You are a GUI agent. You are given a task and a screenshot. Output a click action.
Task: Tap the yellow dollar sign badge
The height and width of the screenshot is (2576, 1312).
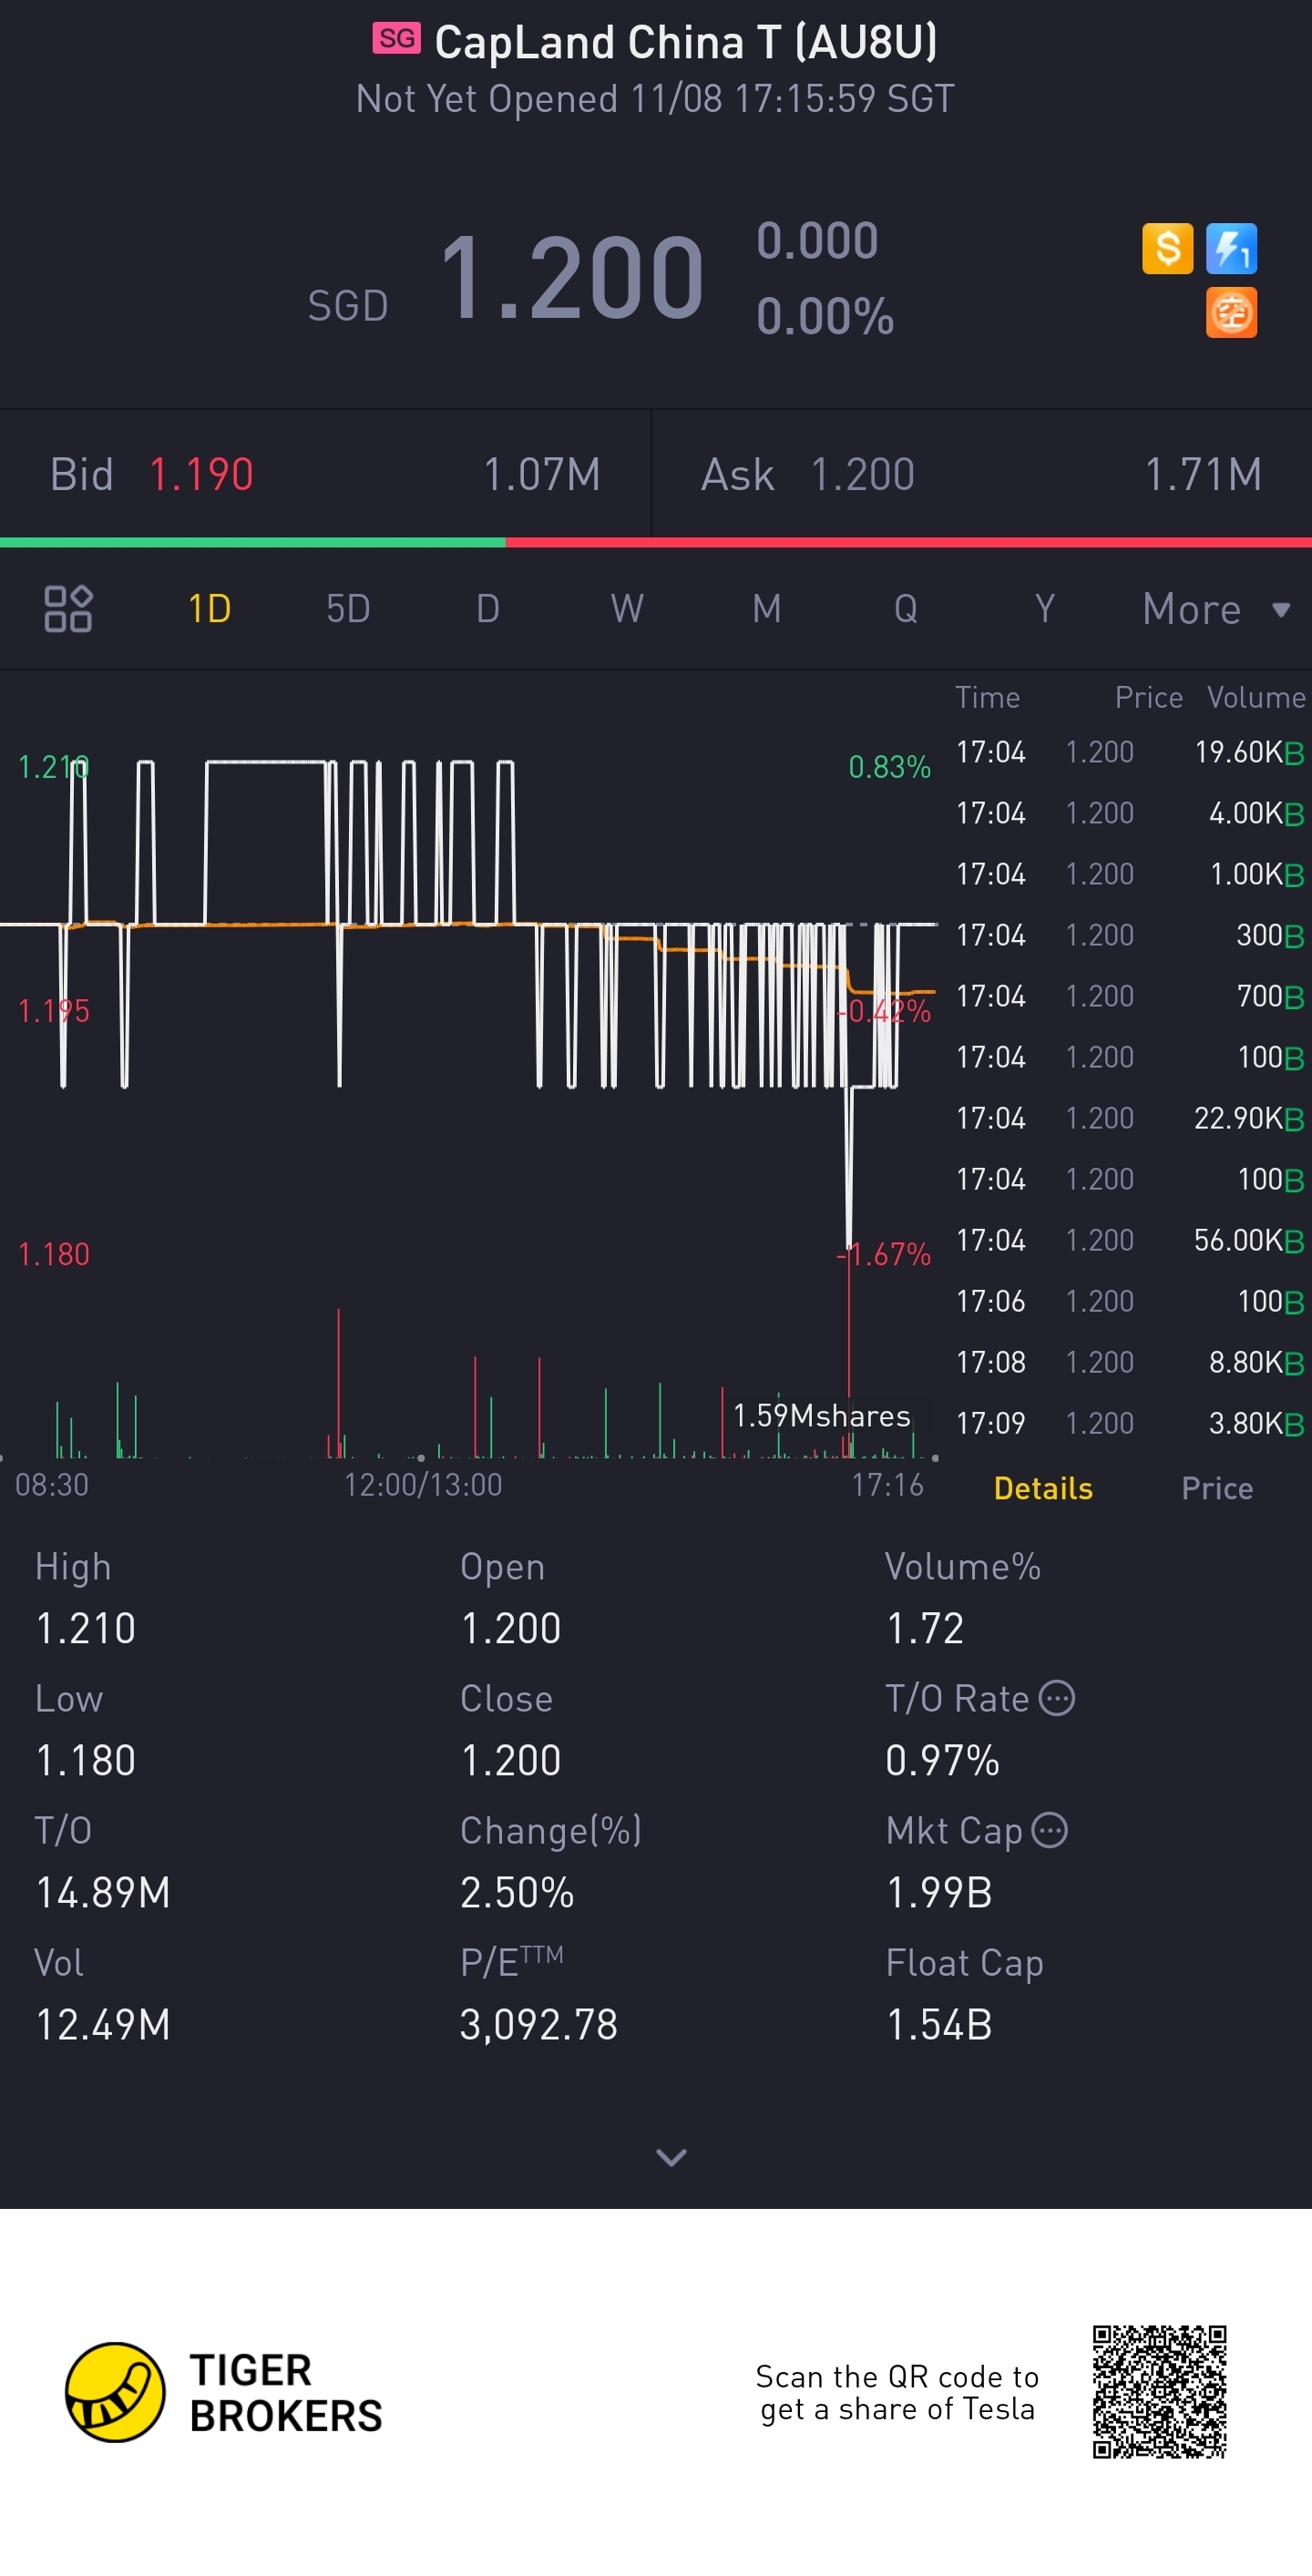pyautogui.click(x=1167, y=248)
